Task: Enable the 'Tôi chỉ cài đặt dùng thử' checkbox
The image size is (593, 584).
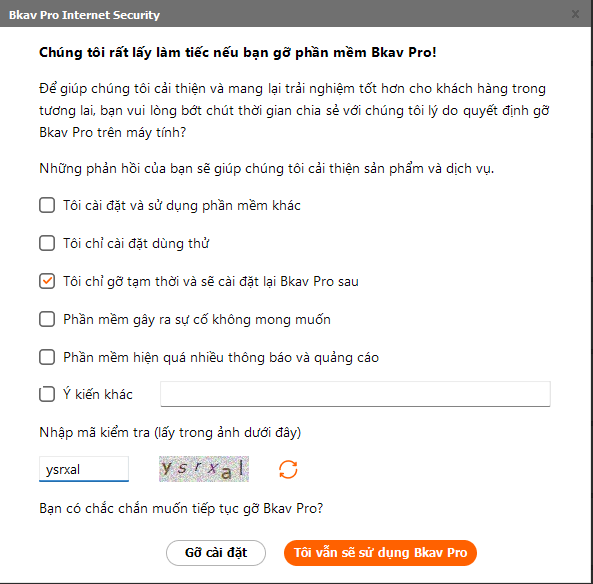Action: click(x=47, y=243)
